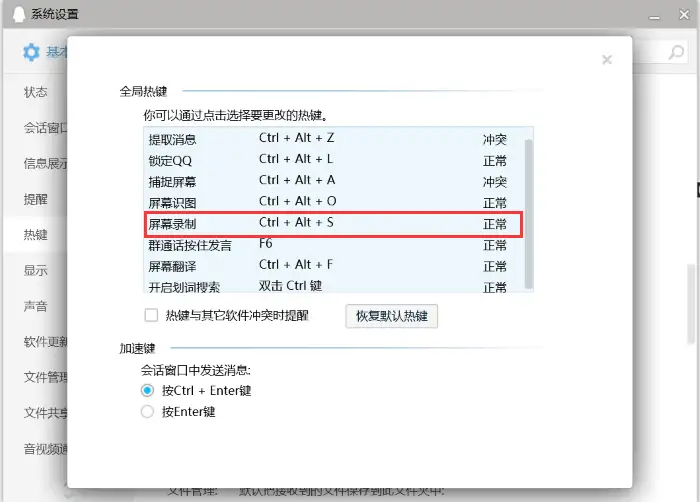Click the Ctrl + Alt + Z shortcut

coord(296,138)
